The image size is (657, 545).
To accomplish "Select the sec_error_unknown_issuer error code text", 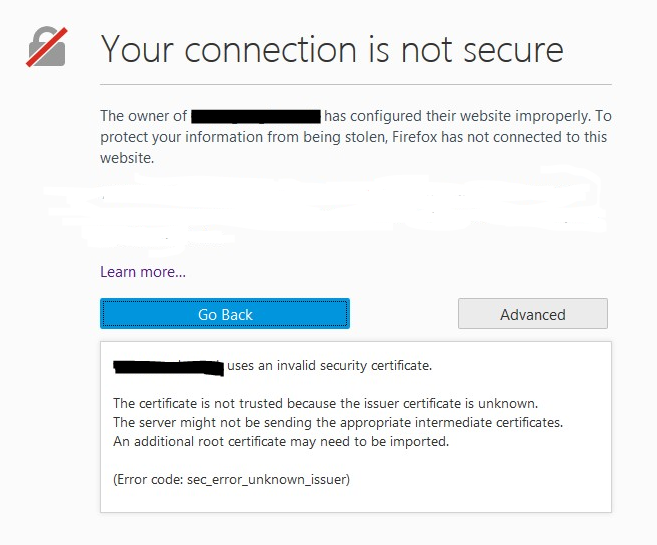I will coord(267,479).
